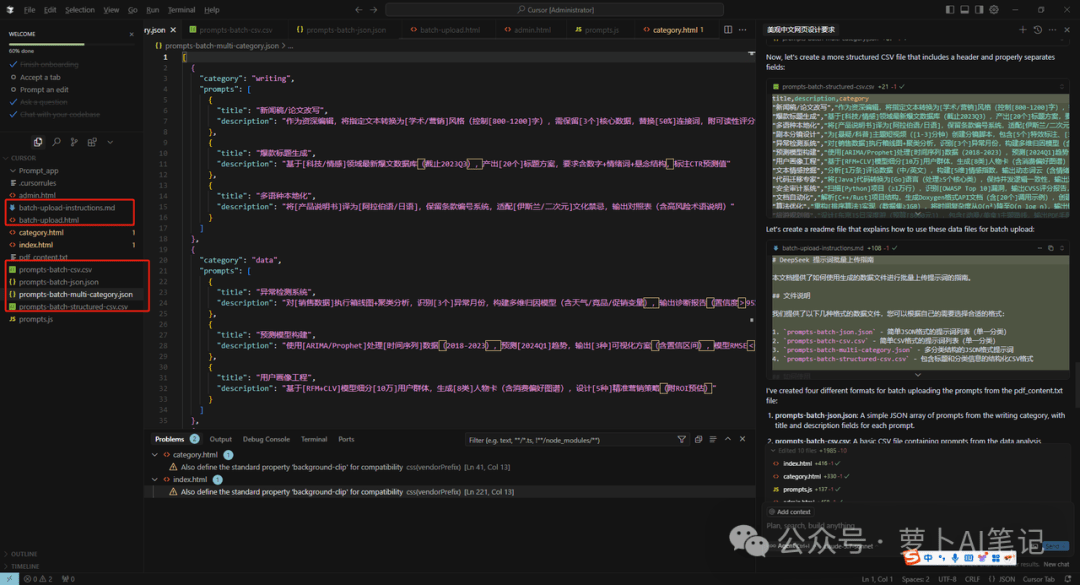This screenshot has height=585, width=1080.
Task: Click Add context button in chat
Action: click(x=789, y=512)
